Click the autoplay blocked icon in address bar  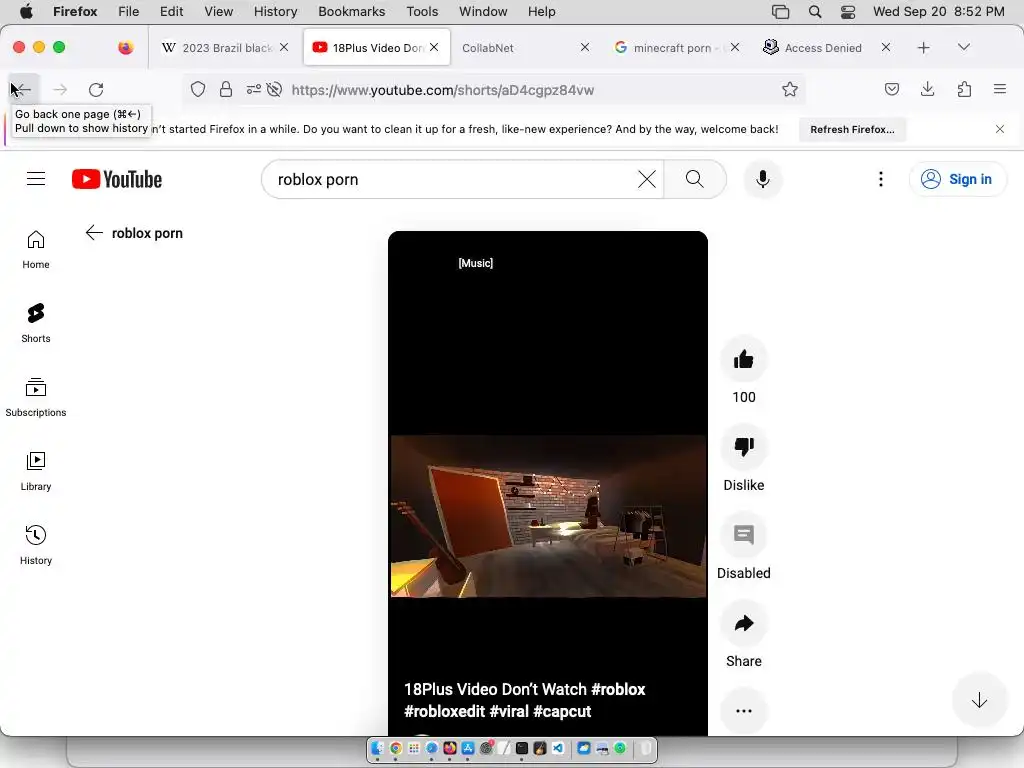[274, 89]
